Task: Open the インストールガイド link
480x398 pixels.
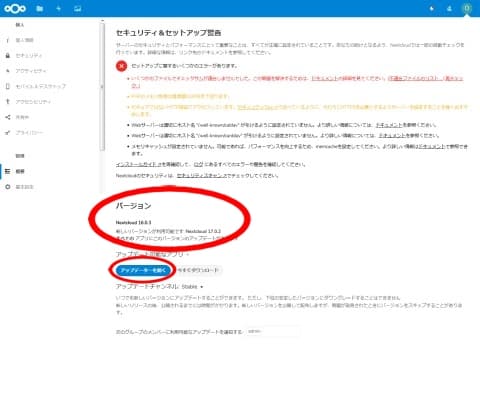Action: (139, 164)
